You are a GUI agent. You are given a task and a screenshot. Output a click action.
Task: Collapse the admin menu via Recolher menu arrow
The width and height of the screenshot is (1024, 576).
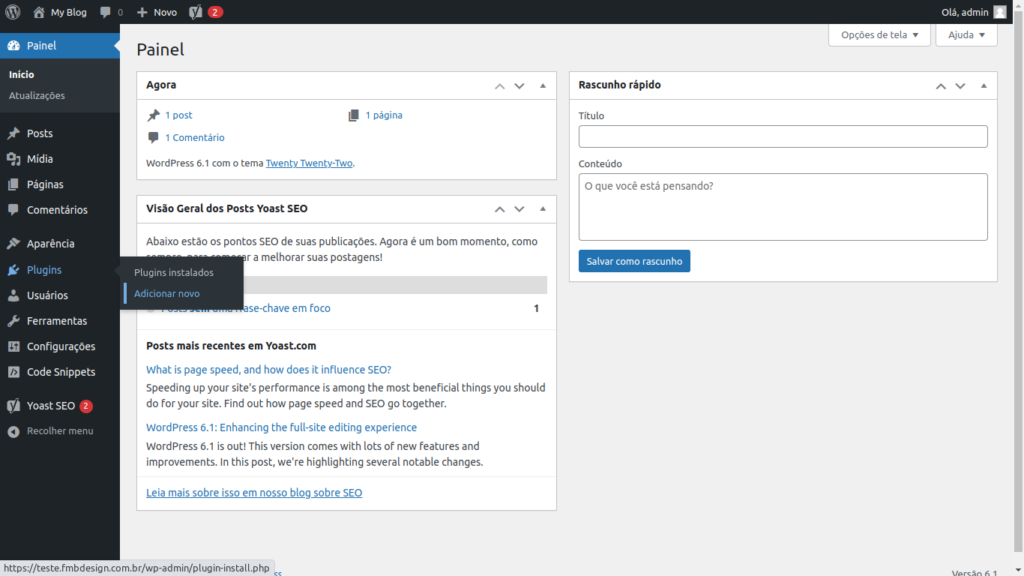tap(11, 431)
